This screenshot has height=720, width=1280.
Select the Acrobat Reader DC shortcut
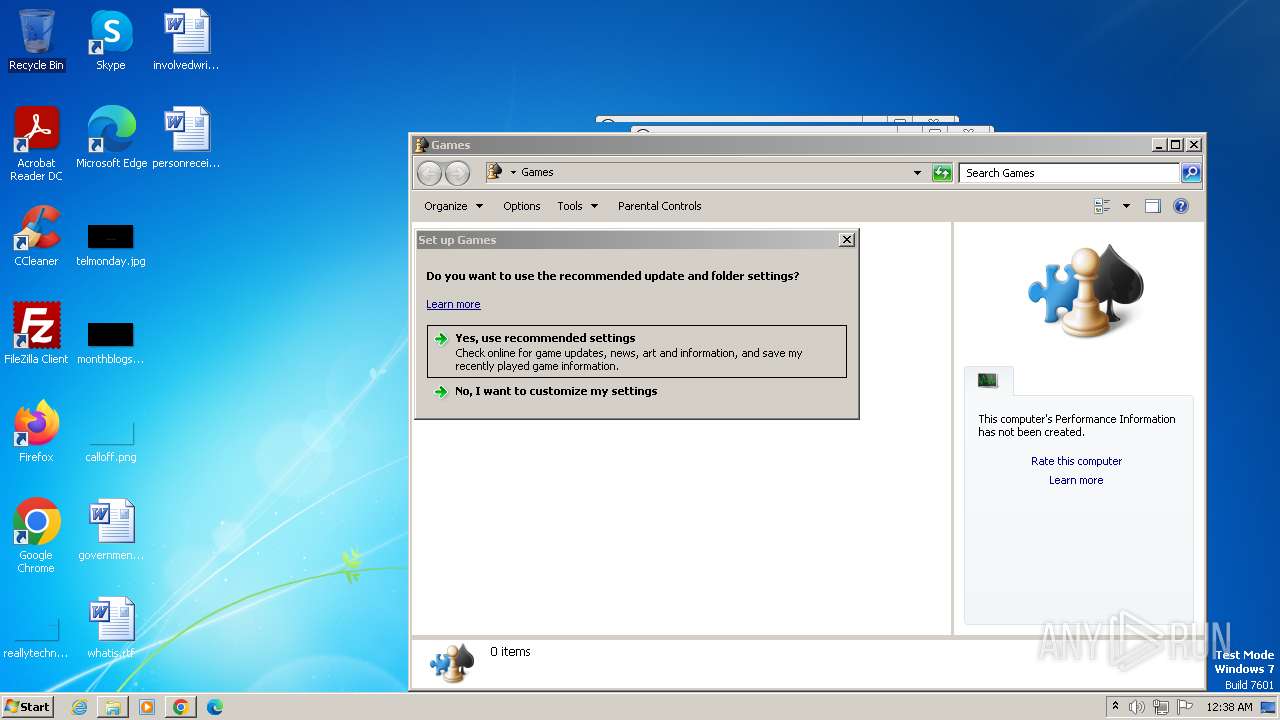[36, 144]
